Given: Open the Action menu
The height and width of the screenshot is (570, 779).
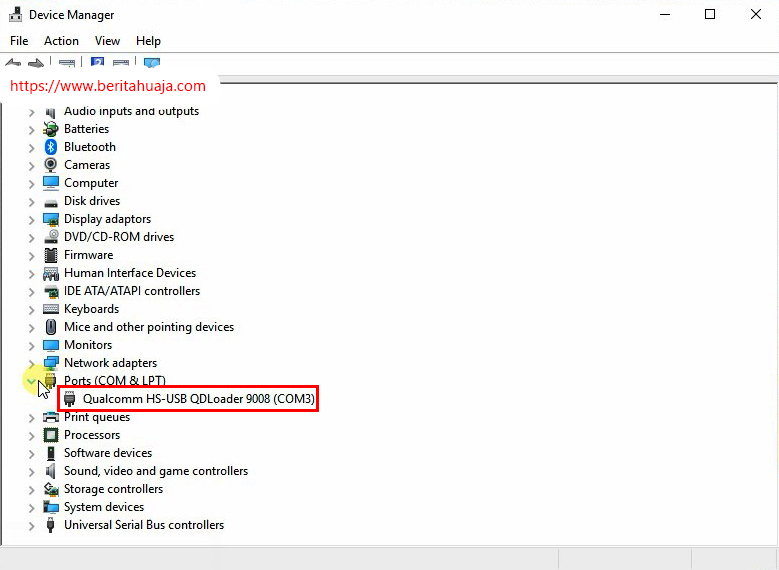Looking at the screenshot, I should pos(61,41).
